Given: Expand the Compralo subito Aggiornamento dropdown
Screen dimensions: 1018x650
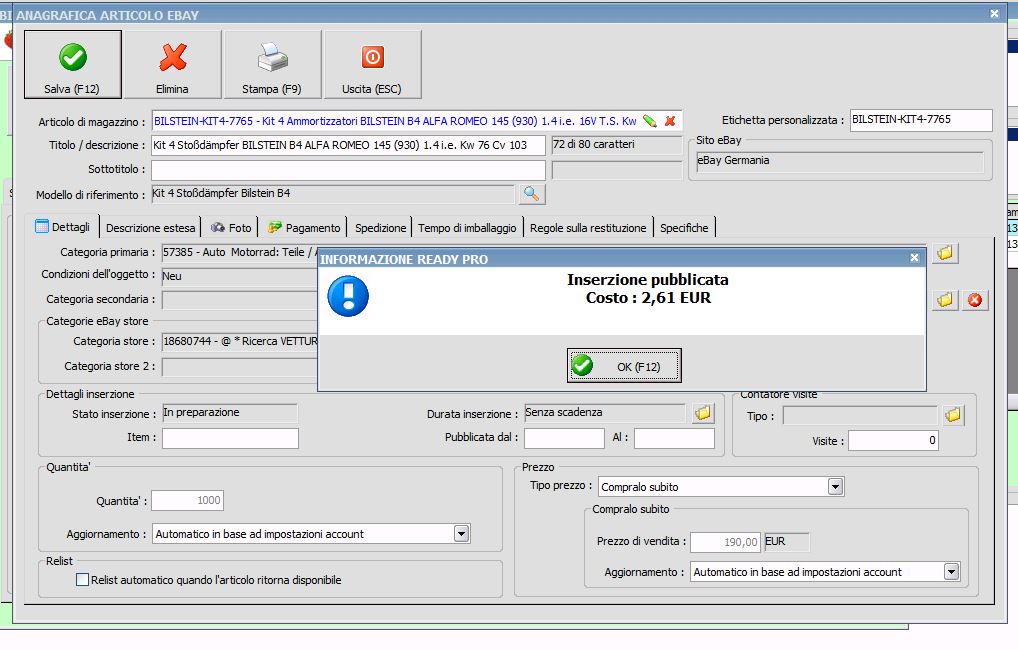Looking at the screenshot, I should pos(951,572).
